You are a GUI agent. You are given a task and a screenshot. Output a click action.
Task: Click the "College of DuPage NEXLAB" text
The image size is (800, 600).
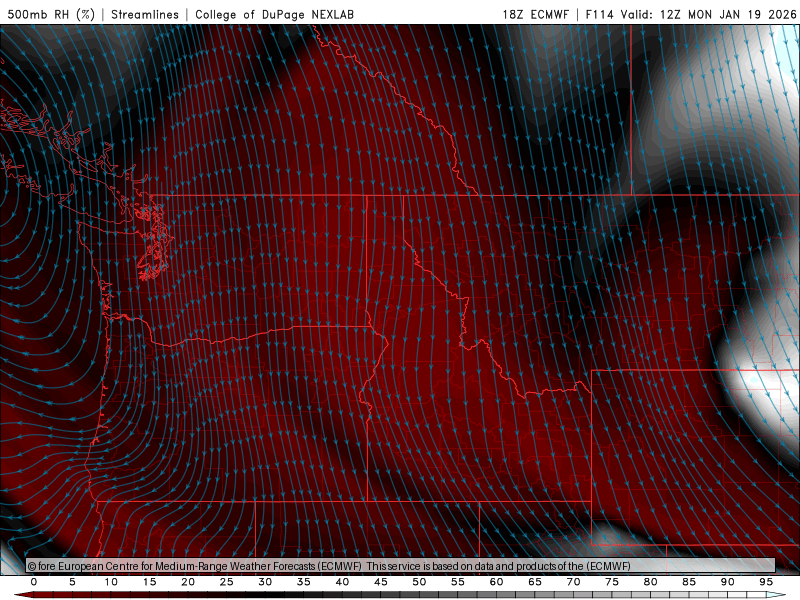(274, 14)
